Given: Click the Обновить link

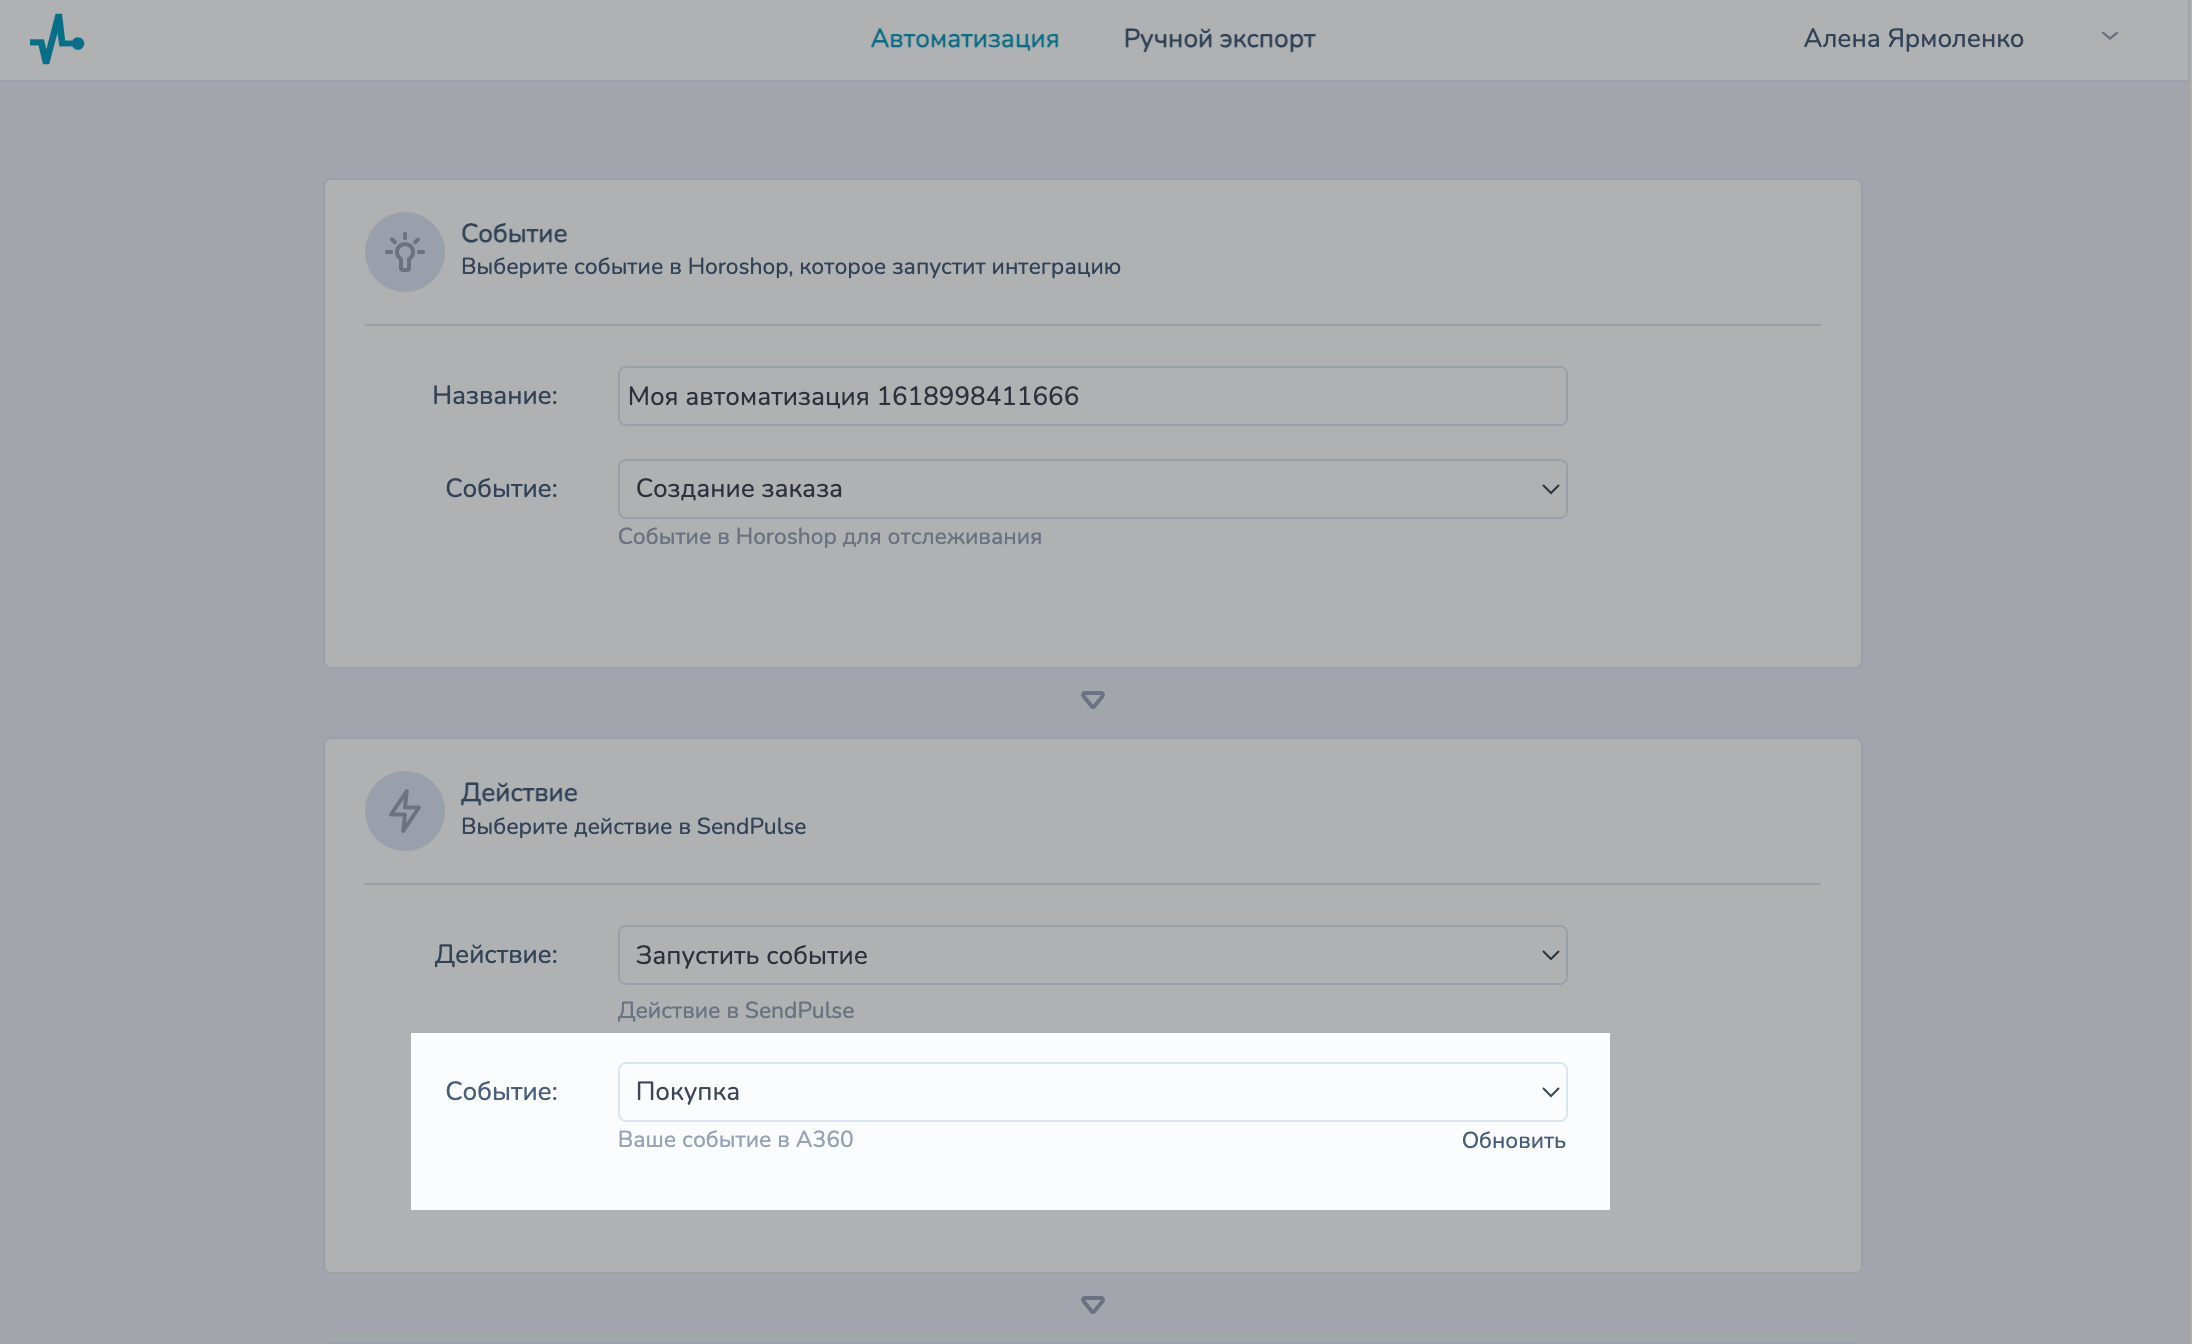Looking at the screenshot, I should pos(1513,1141).
